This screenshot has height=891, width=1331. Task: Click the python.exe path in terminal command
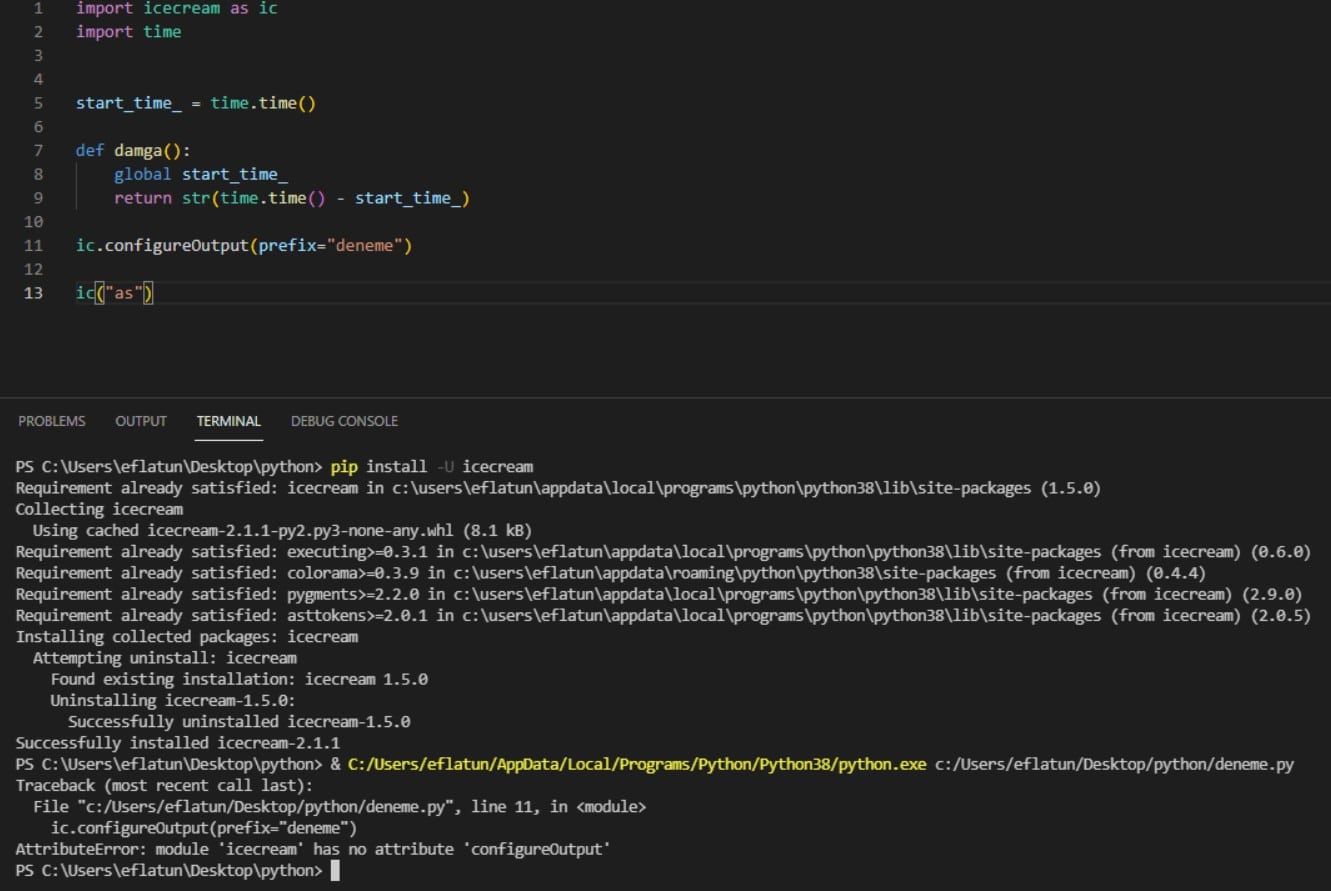pyautogui.click(x=637, y=765)
